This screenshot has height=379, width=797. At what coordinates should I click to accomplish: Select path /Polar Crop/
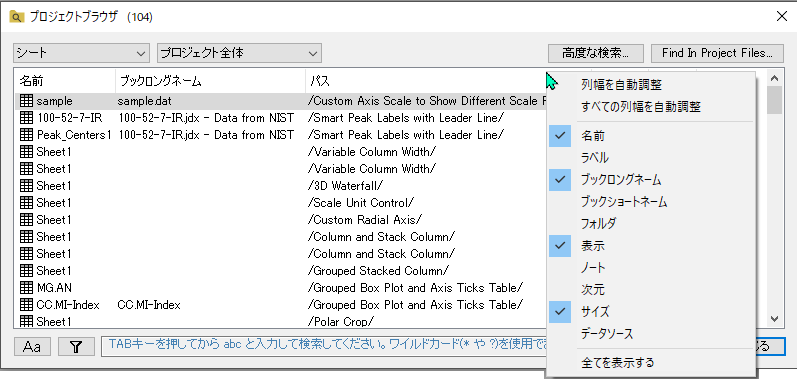pyautogui.click(x=341, y=322)
